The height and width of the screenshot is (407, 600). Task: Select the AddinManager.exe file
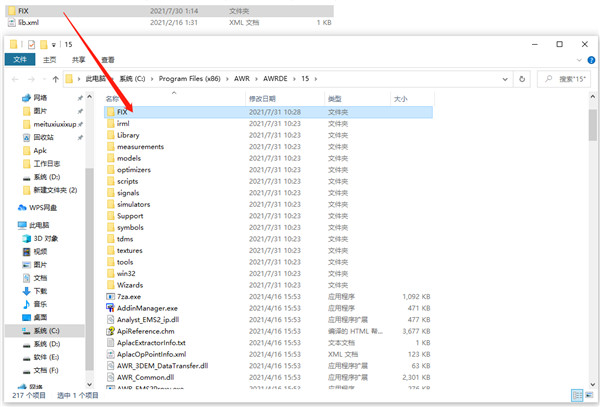pyautogui.click(x=146, y=308)
